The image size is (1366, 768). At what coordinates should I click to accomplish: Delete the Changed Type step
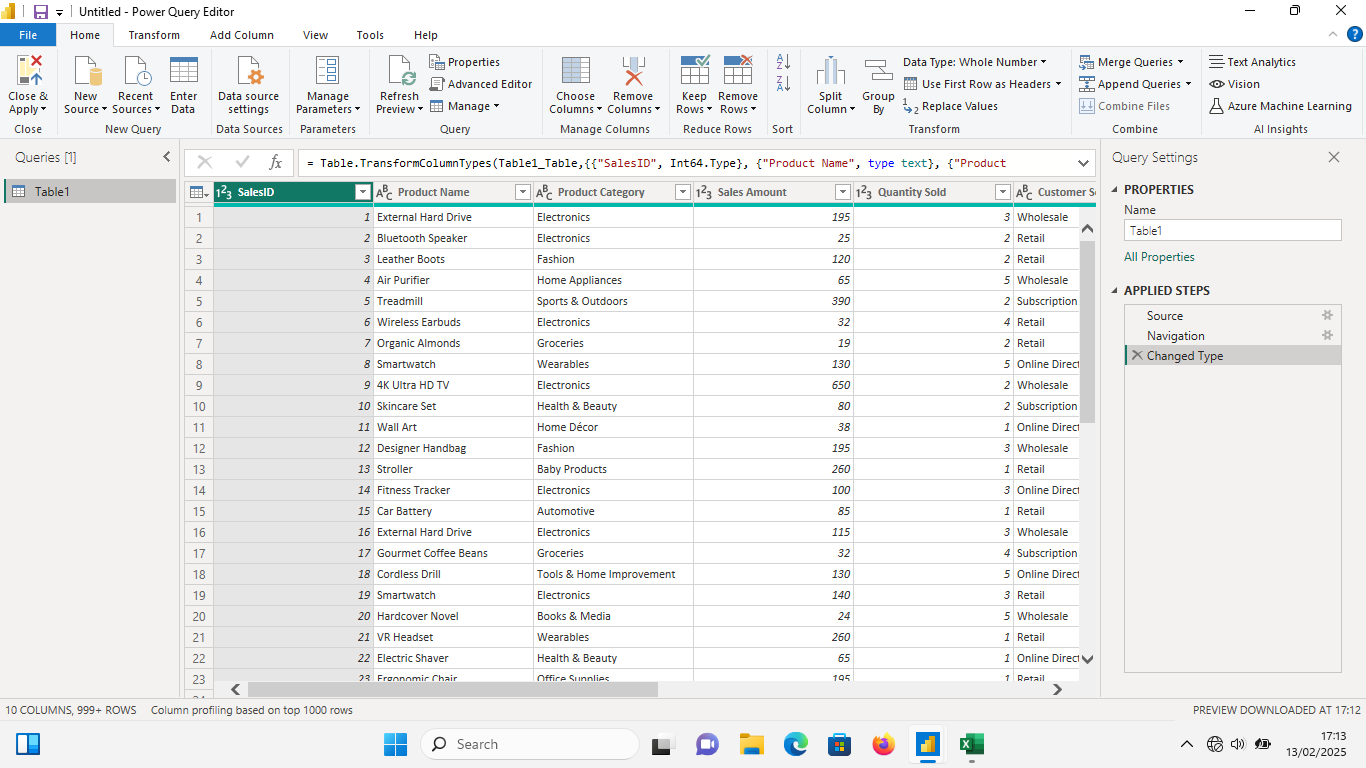pos(1136,355)
